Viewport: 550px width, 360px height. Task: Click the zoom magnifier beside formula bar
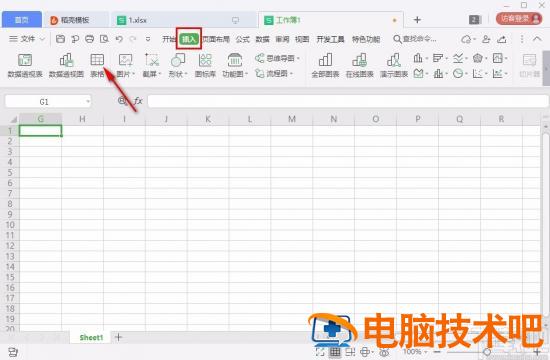122,101
